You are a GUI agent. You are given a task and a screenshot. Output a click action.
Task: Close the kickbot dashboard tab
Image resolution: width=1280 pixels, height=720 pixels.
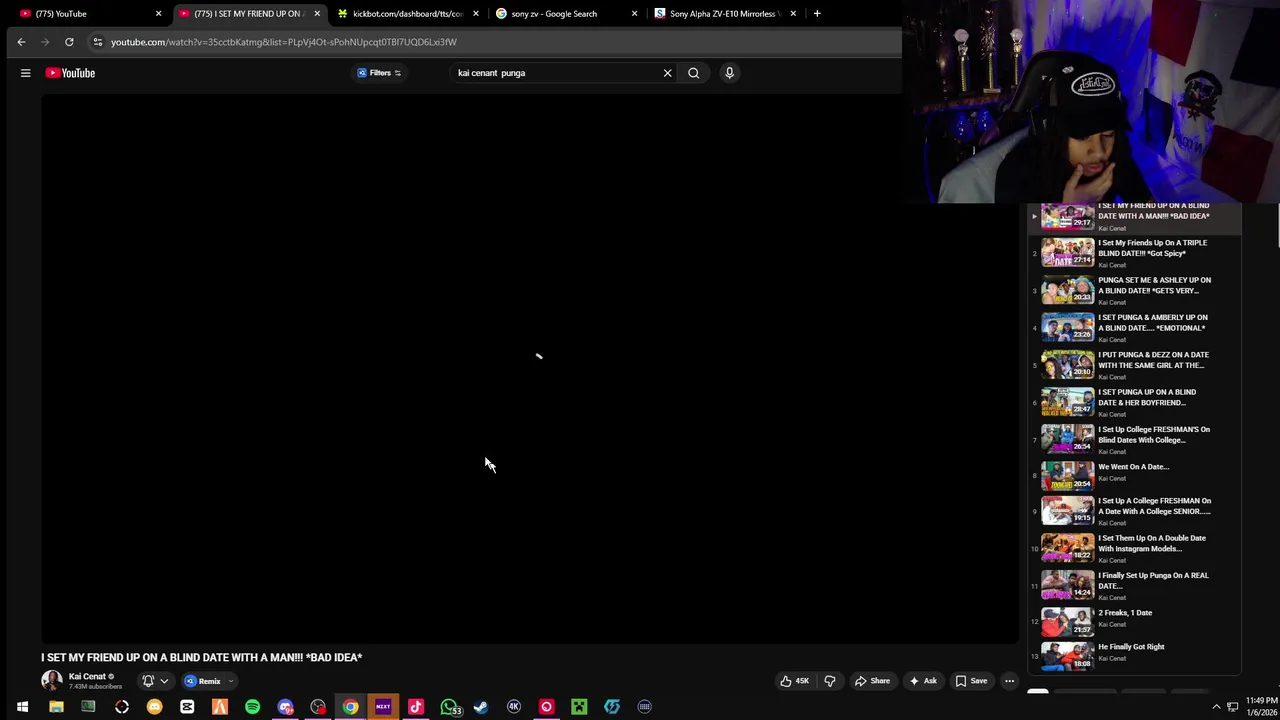click(476, 14)
